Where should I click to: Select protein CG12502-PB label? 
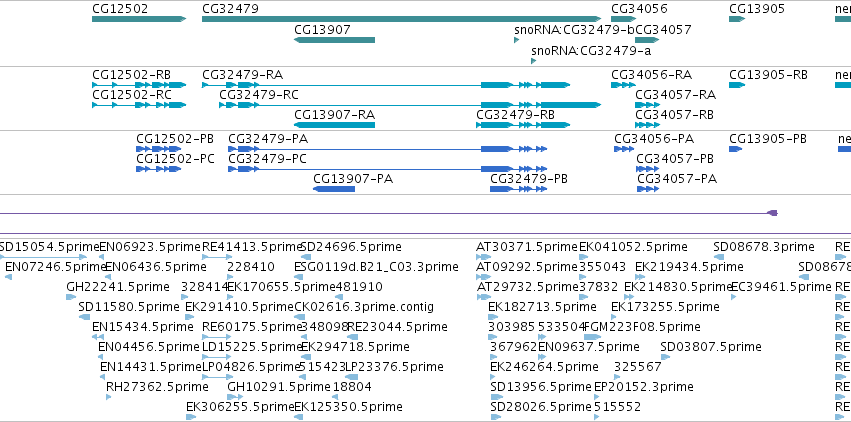[x=175, y=139]
